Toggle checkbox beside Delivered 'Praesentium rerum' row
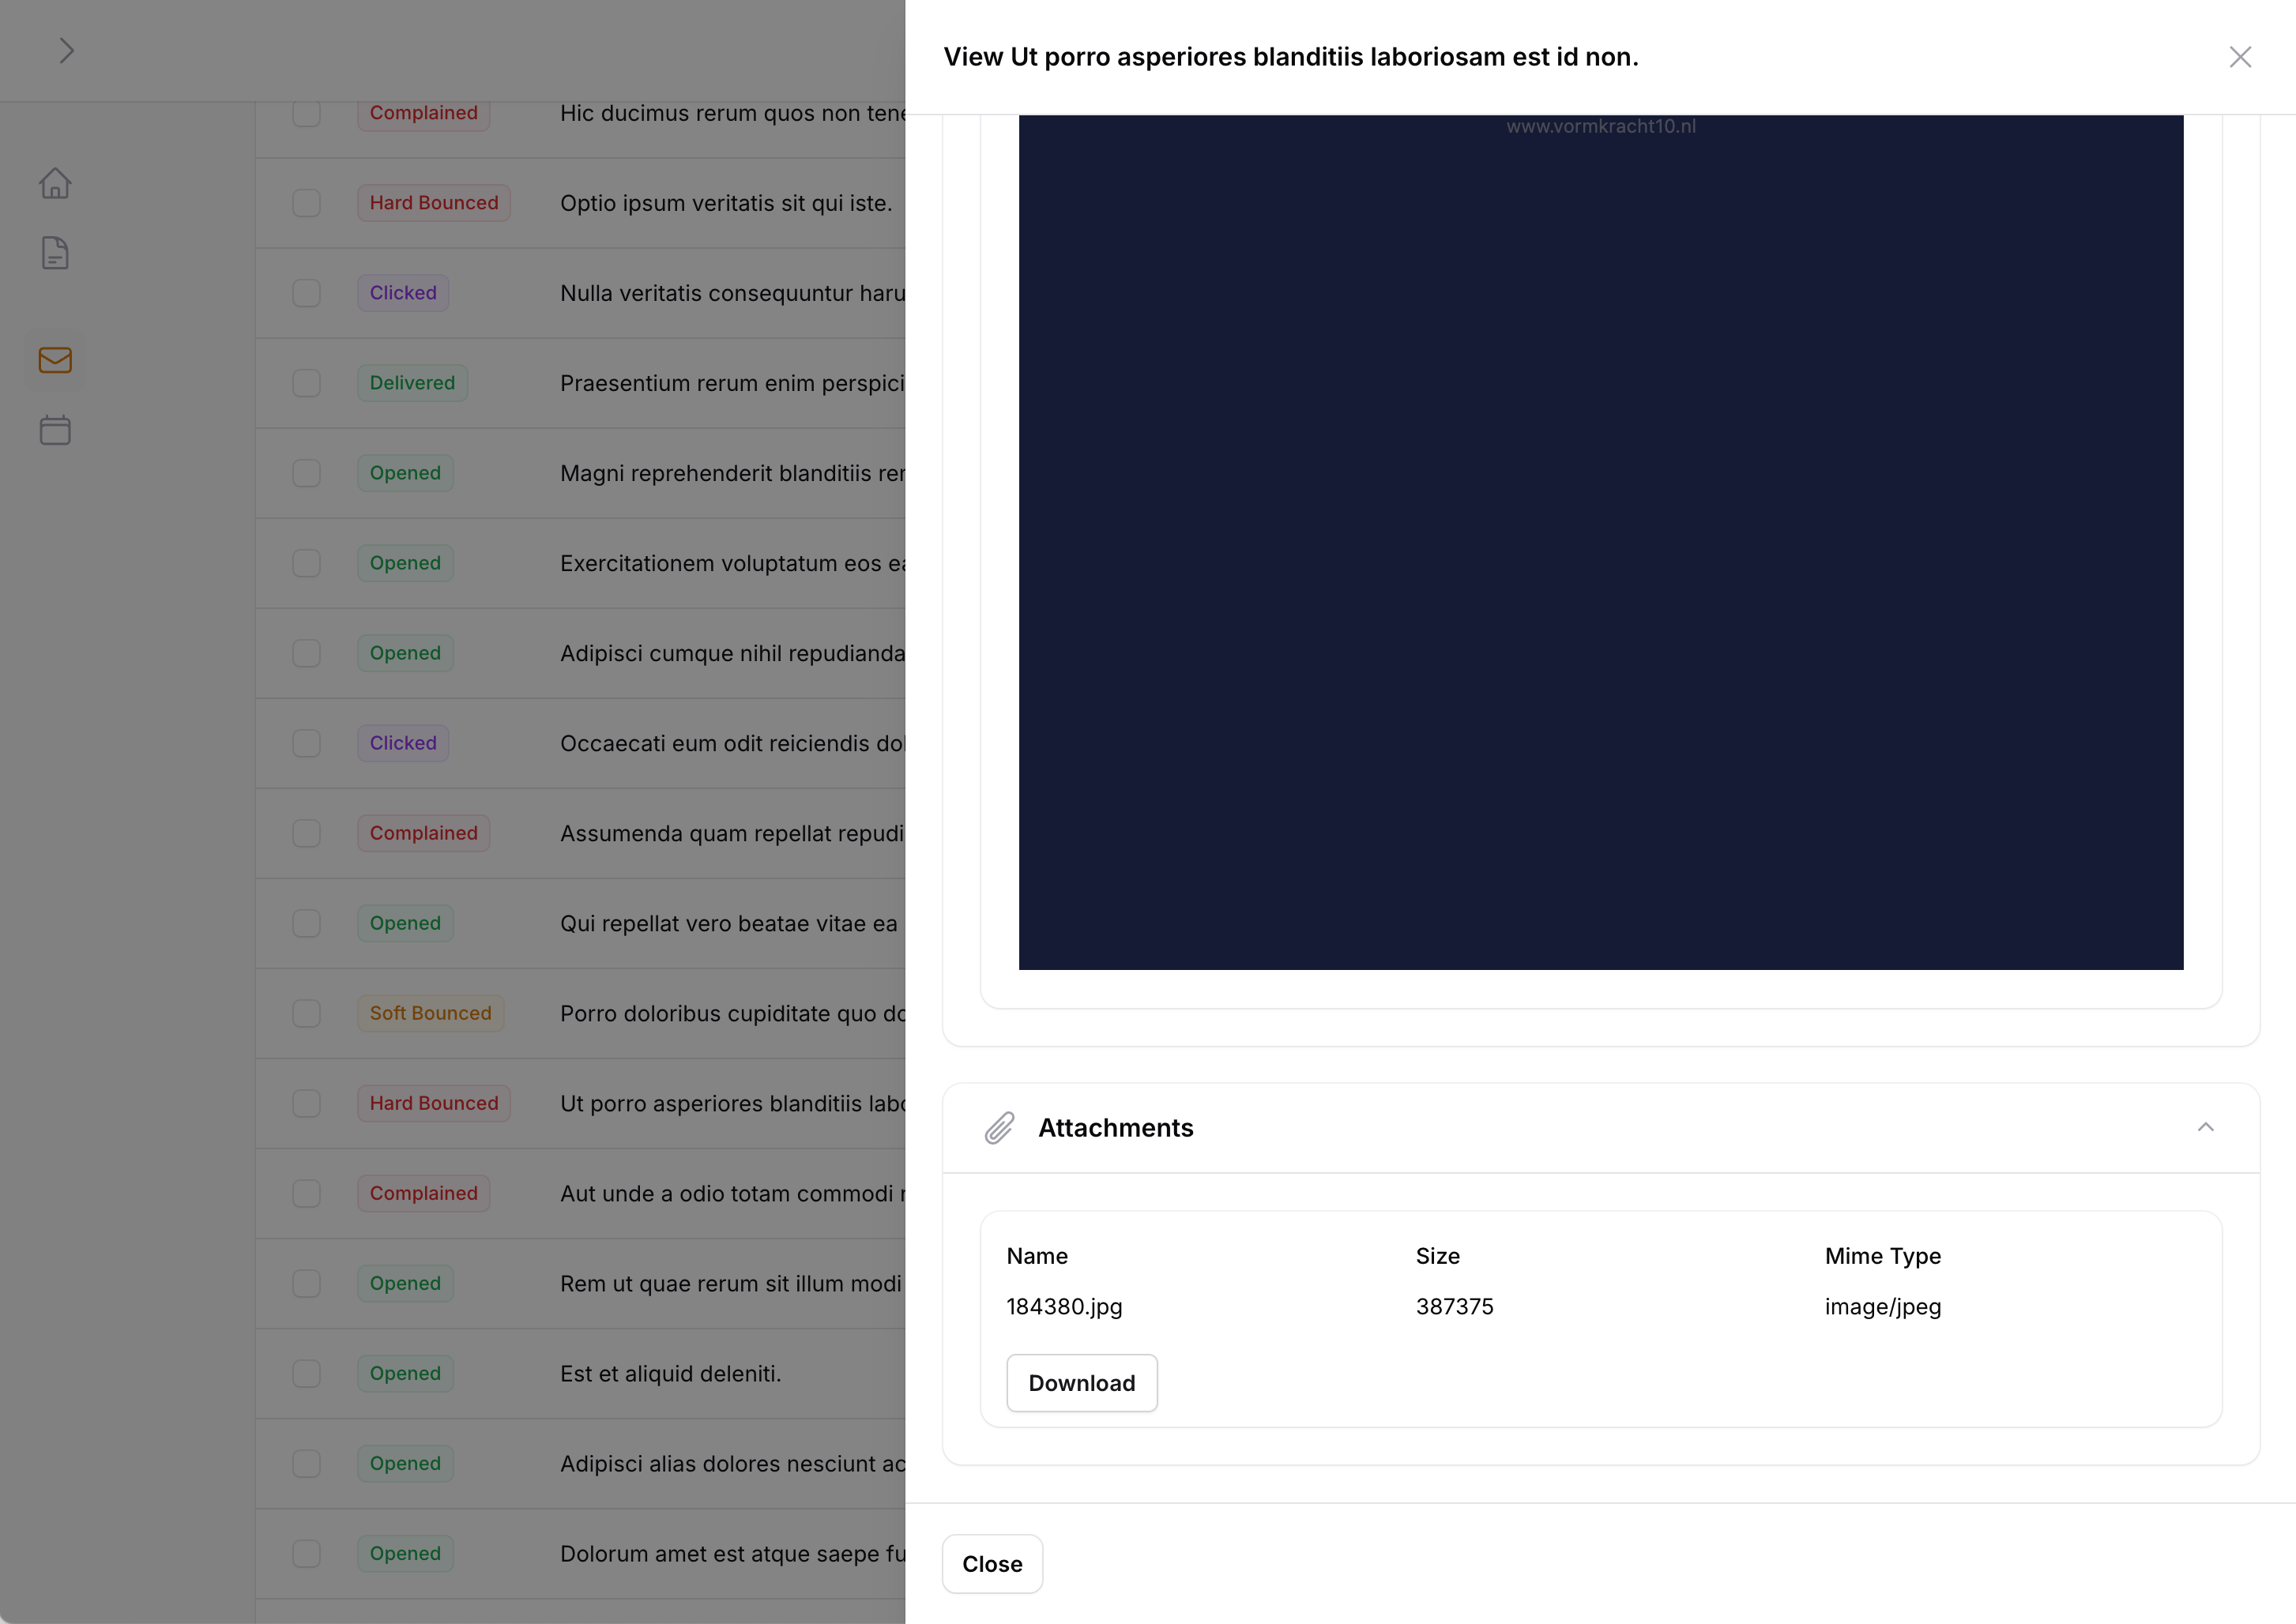The width and height of the screenshot is (2296, 1624). point(306,383)
